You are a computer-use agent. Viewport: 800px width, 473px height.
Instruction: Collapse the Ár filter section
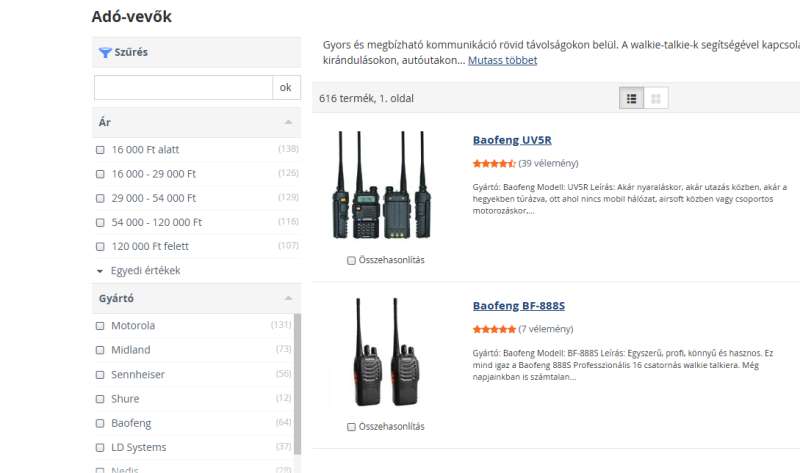[x=288, y=122]
